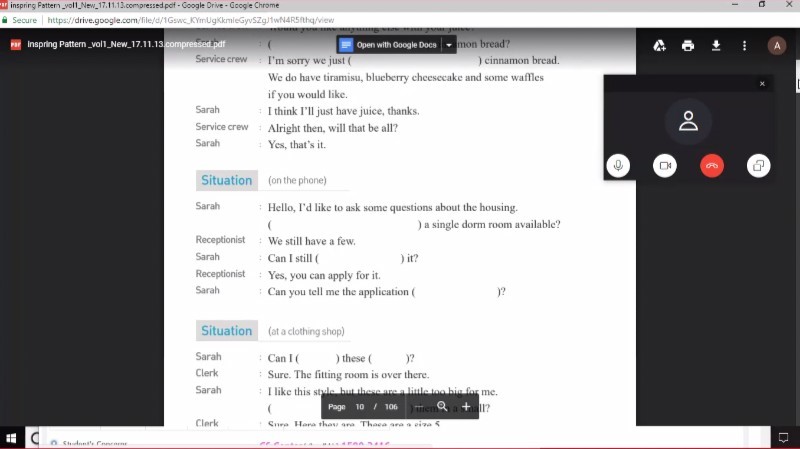Zoom out with the minus button
The height and width of the screenshot is (449, 800).
[418, 407]
